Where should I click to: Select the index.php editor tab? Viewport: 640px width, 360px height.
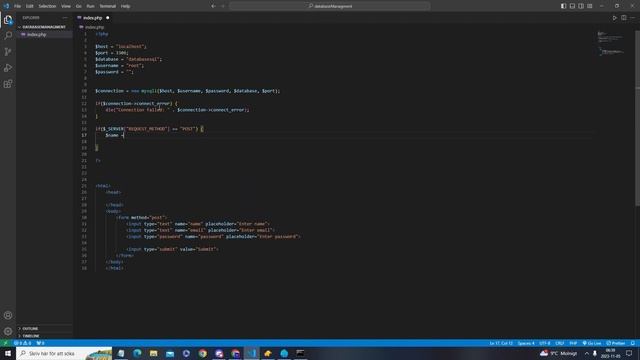(93, 18)
